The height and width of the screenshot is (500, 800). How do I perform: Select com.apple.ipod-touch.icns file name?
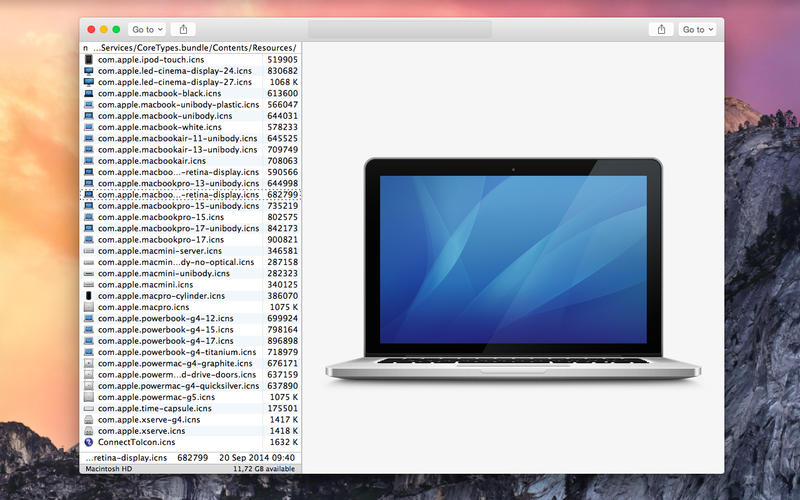click(151, 60)
